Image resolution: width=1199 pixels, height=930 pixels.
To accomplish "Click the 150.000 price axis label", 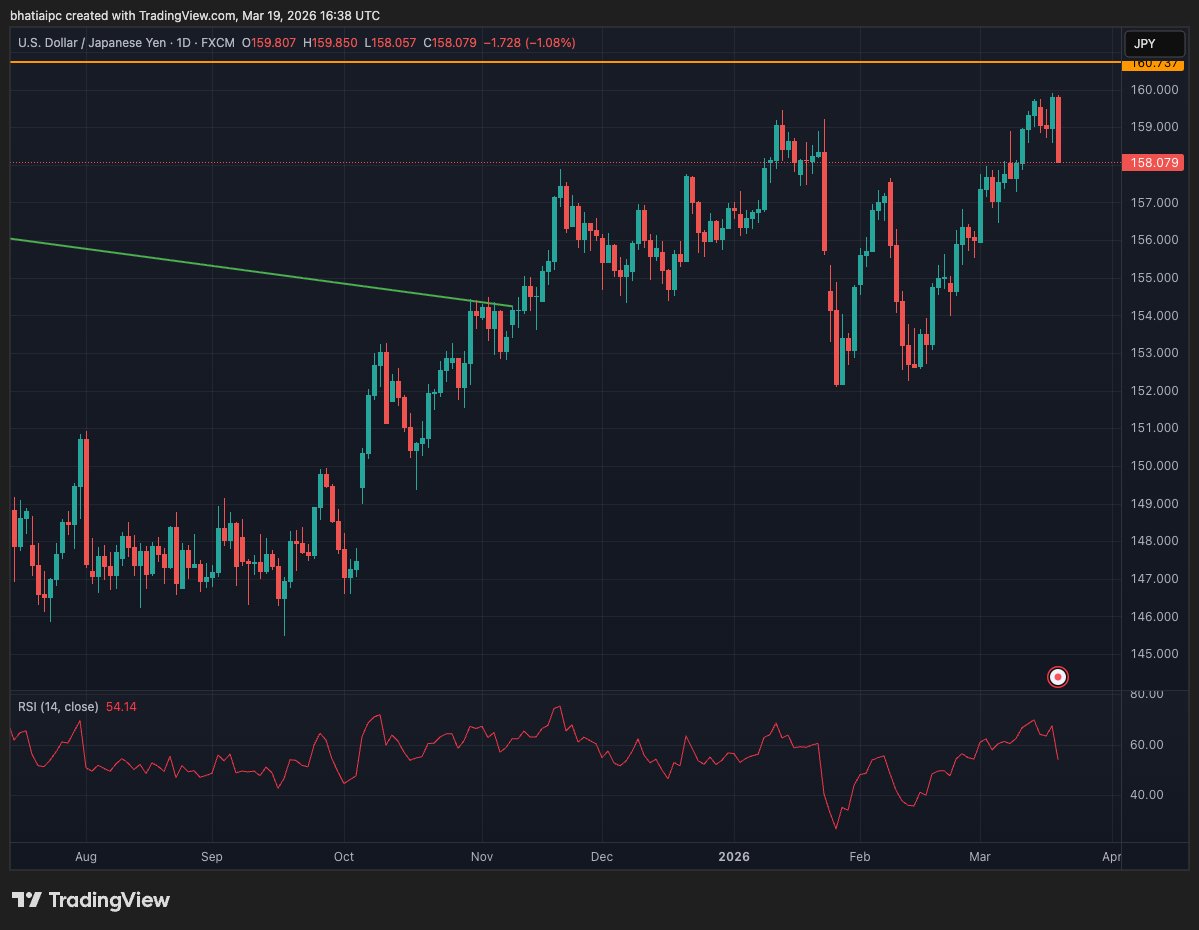I will pyautogui.click(x=1154, y=466).
